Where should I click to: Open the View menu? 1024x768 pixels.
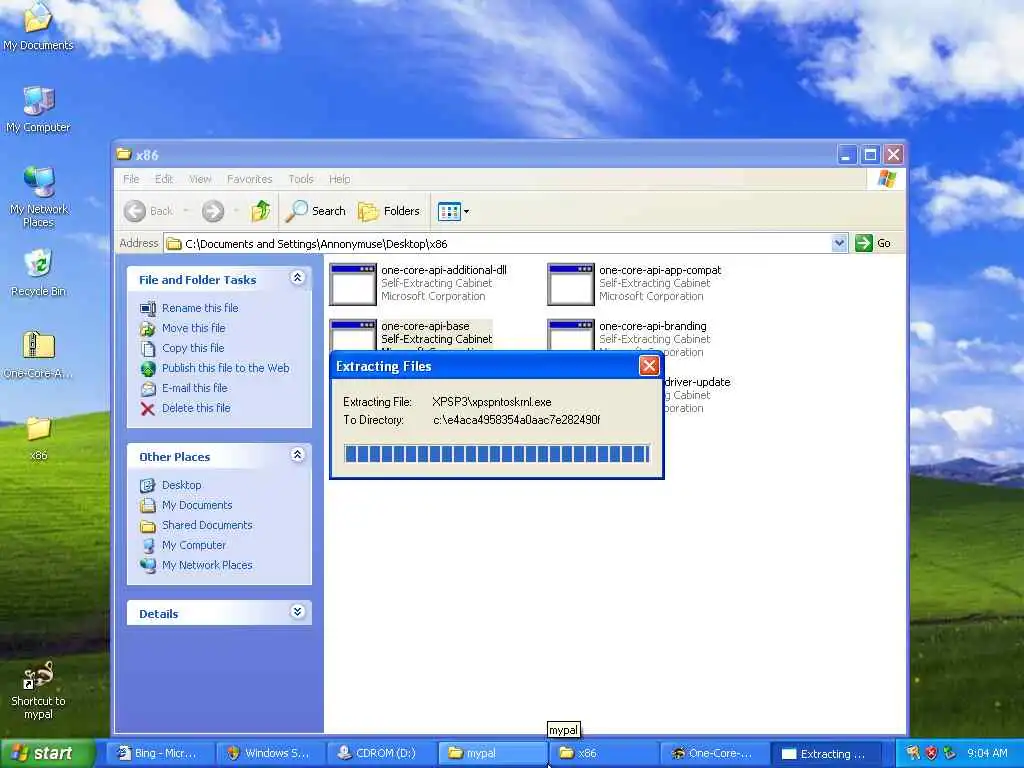pyautogui.click(x=200, y=179)
